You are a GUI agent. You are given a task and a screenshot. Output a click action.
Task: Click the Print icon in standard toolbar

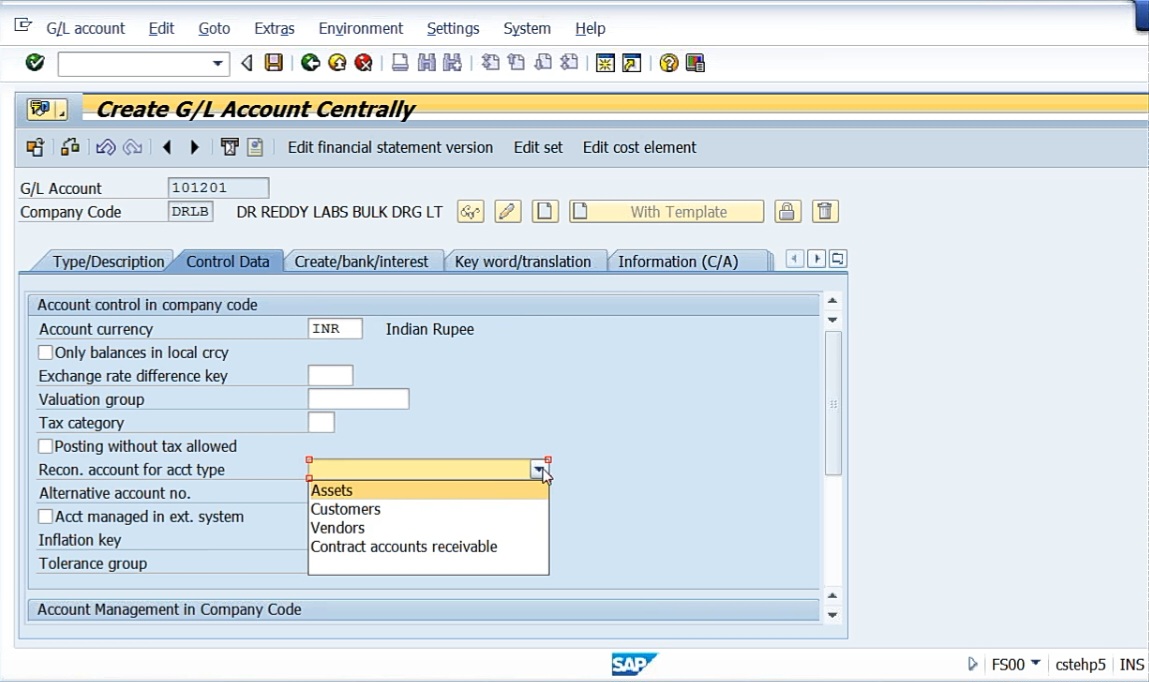click(x=399, y=63)
